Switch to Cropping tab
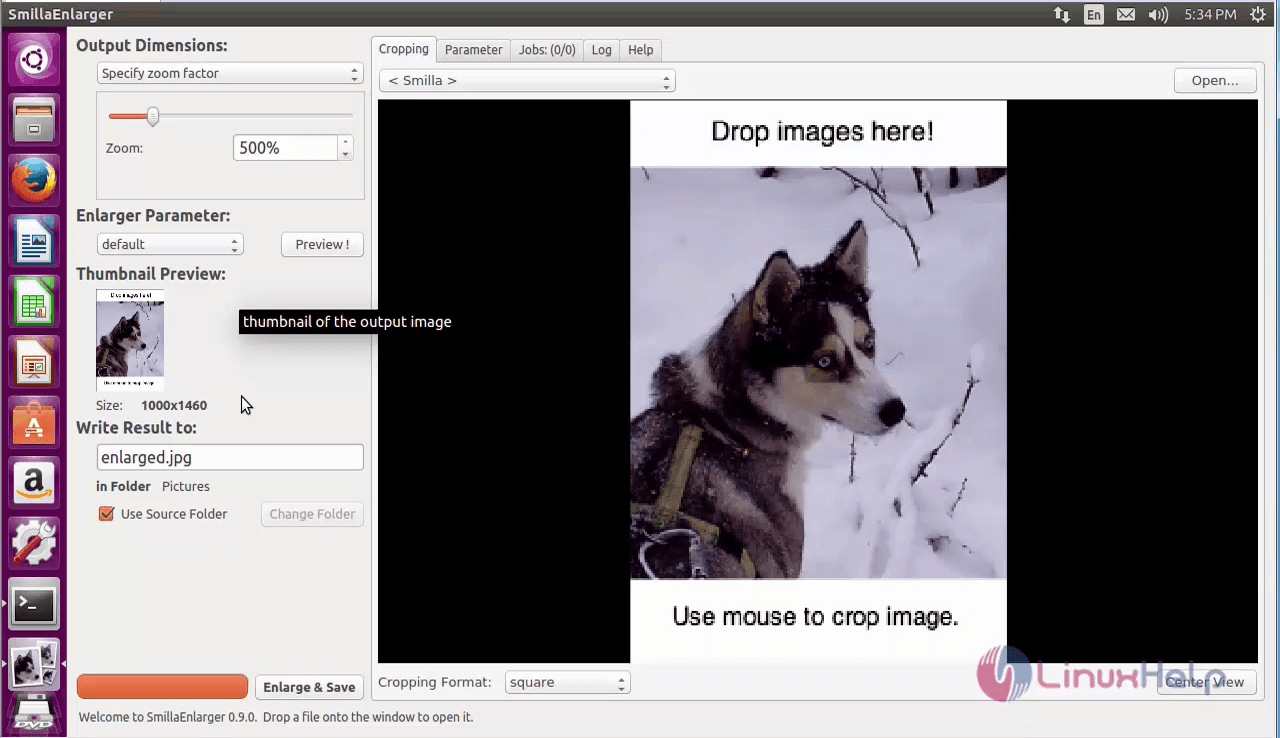This screenshot has width=1280, height=738. coord(404,49)
